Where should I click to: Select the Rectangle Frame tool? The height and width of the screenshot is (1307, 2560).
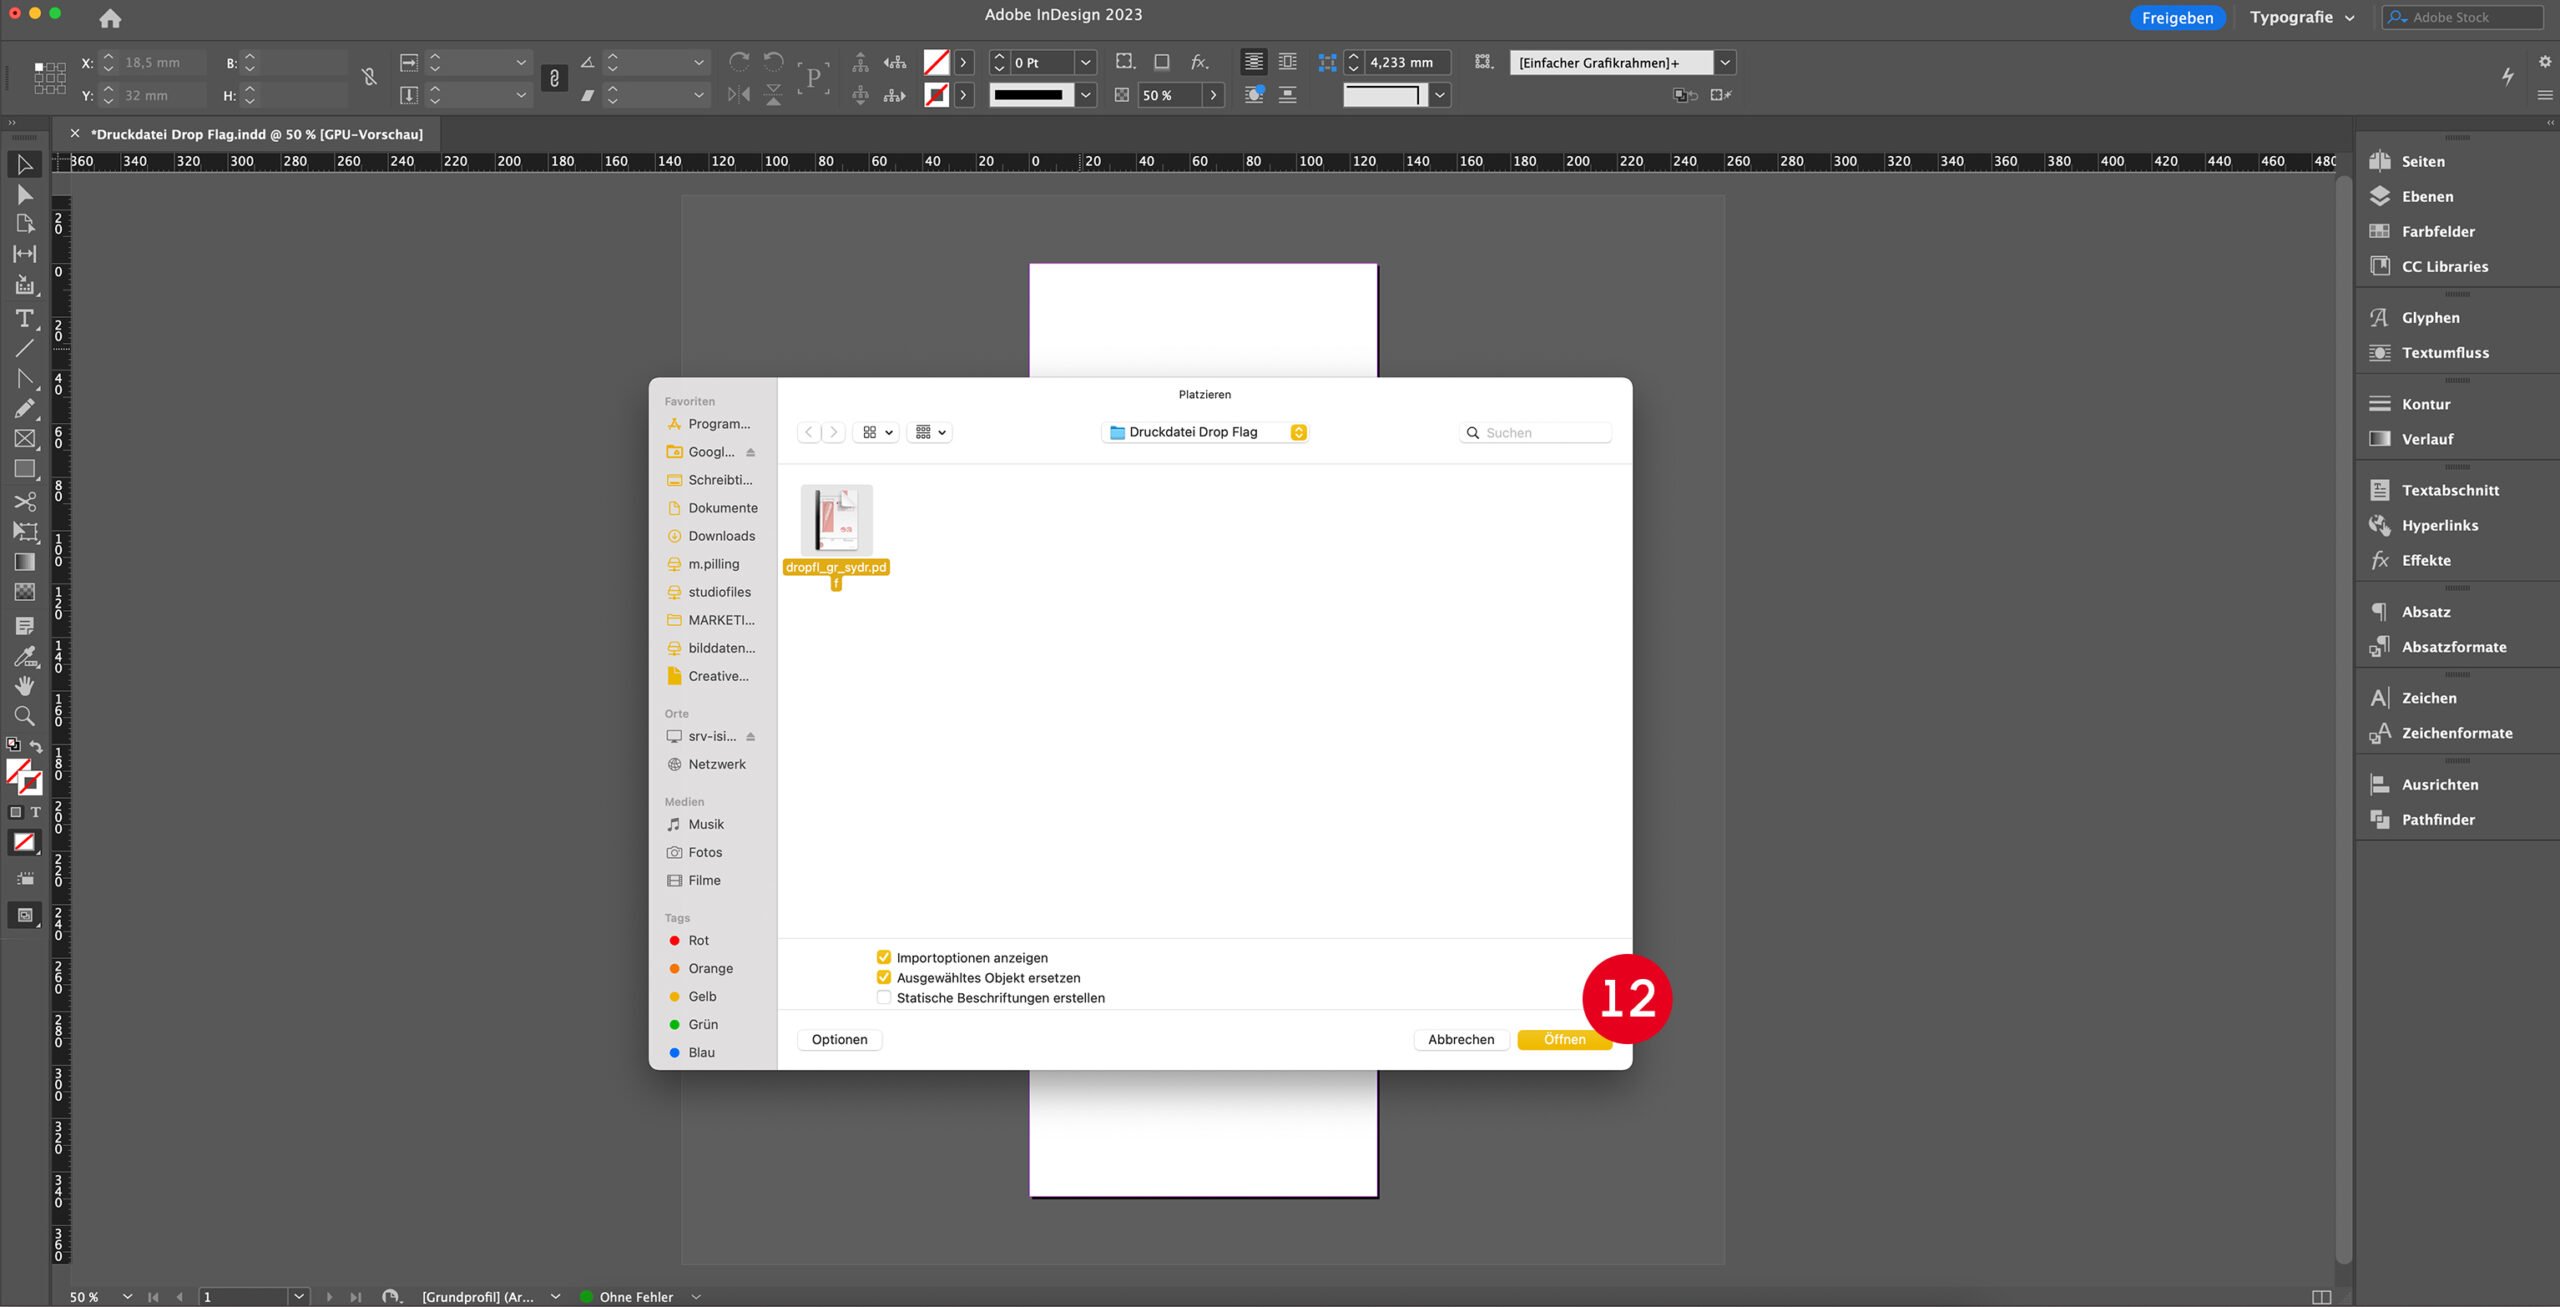point(24,439)
